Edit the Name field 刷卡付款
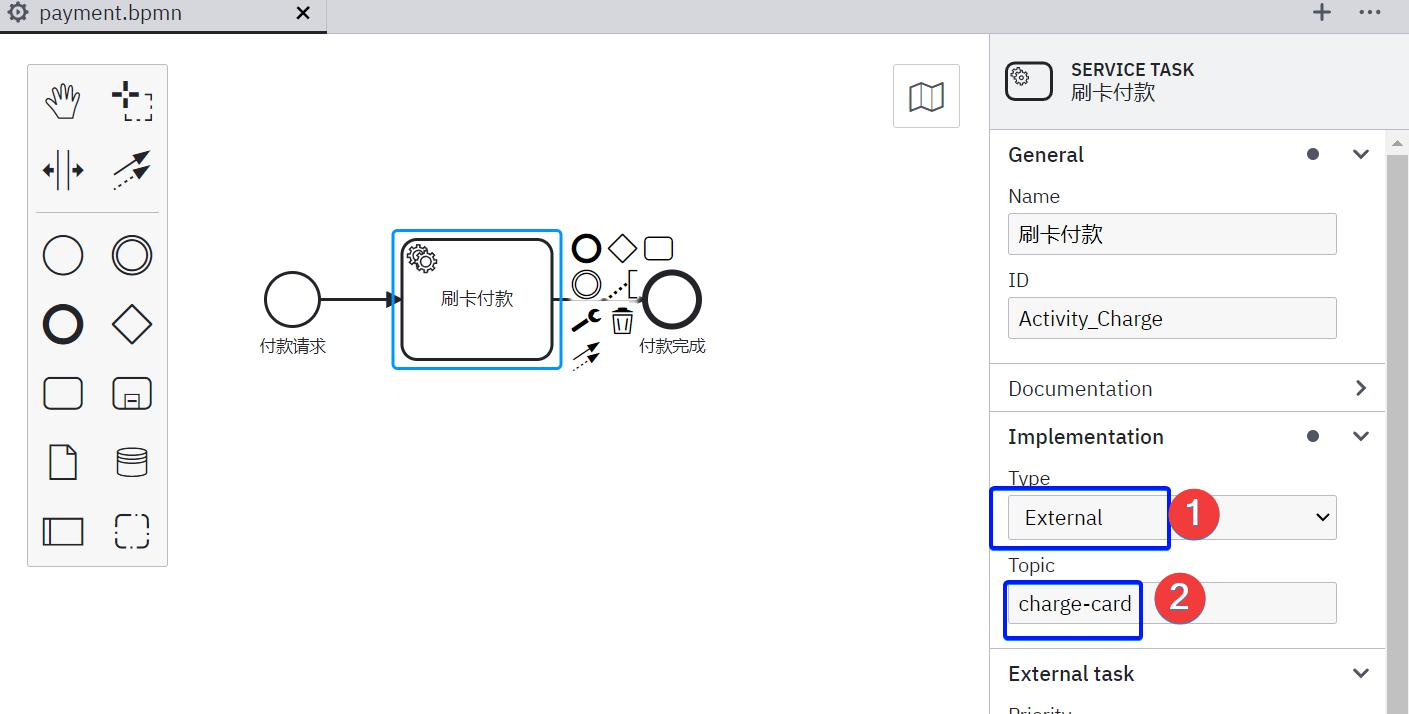 click(1172, 234)
